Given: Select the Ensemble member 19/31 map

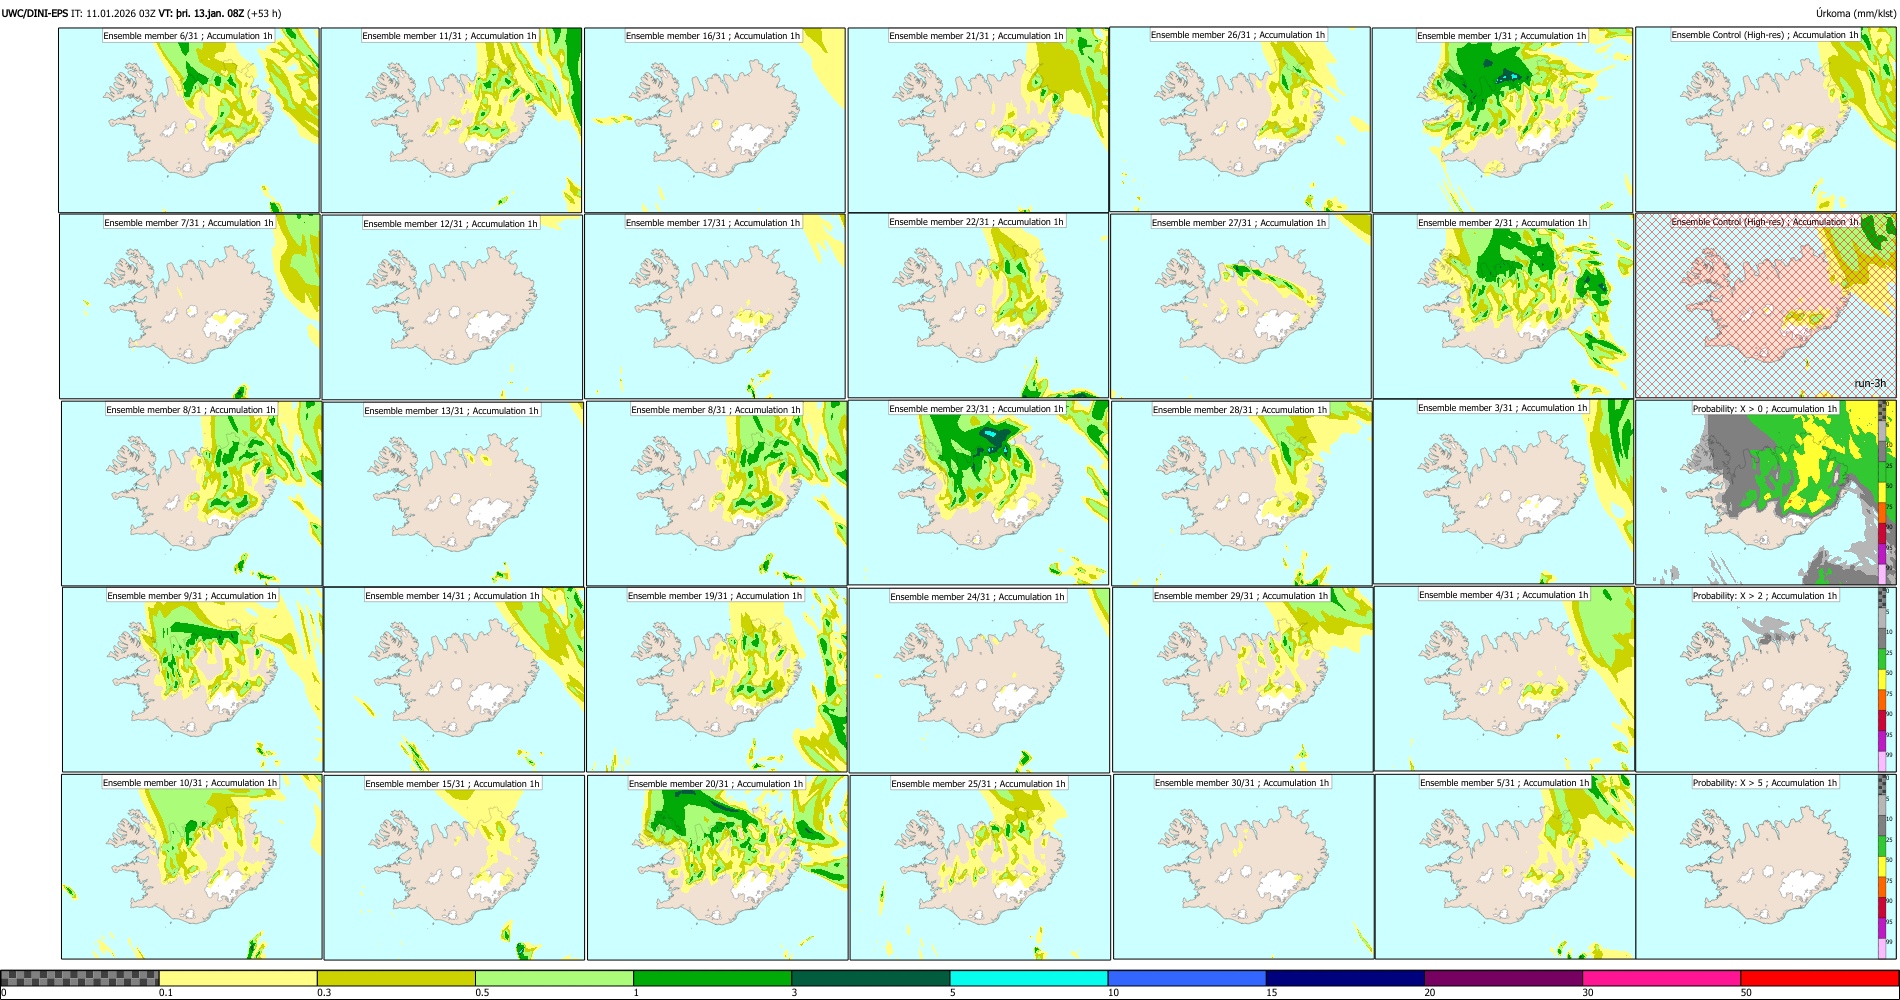Looking at the screenshot, I should [x=716, y=680].
